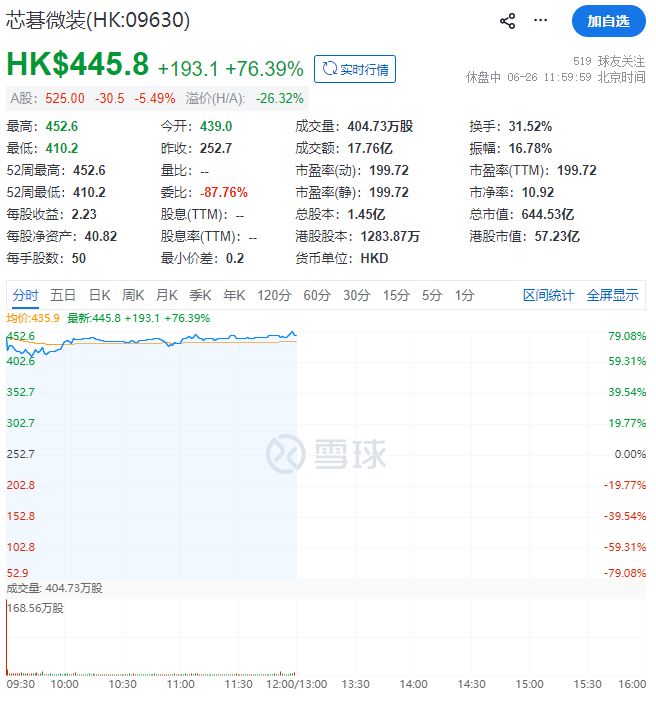Click the 均价:435.9 chart label

point(33,318)
